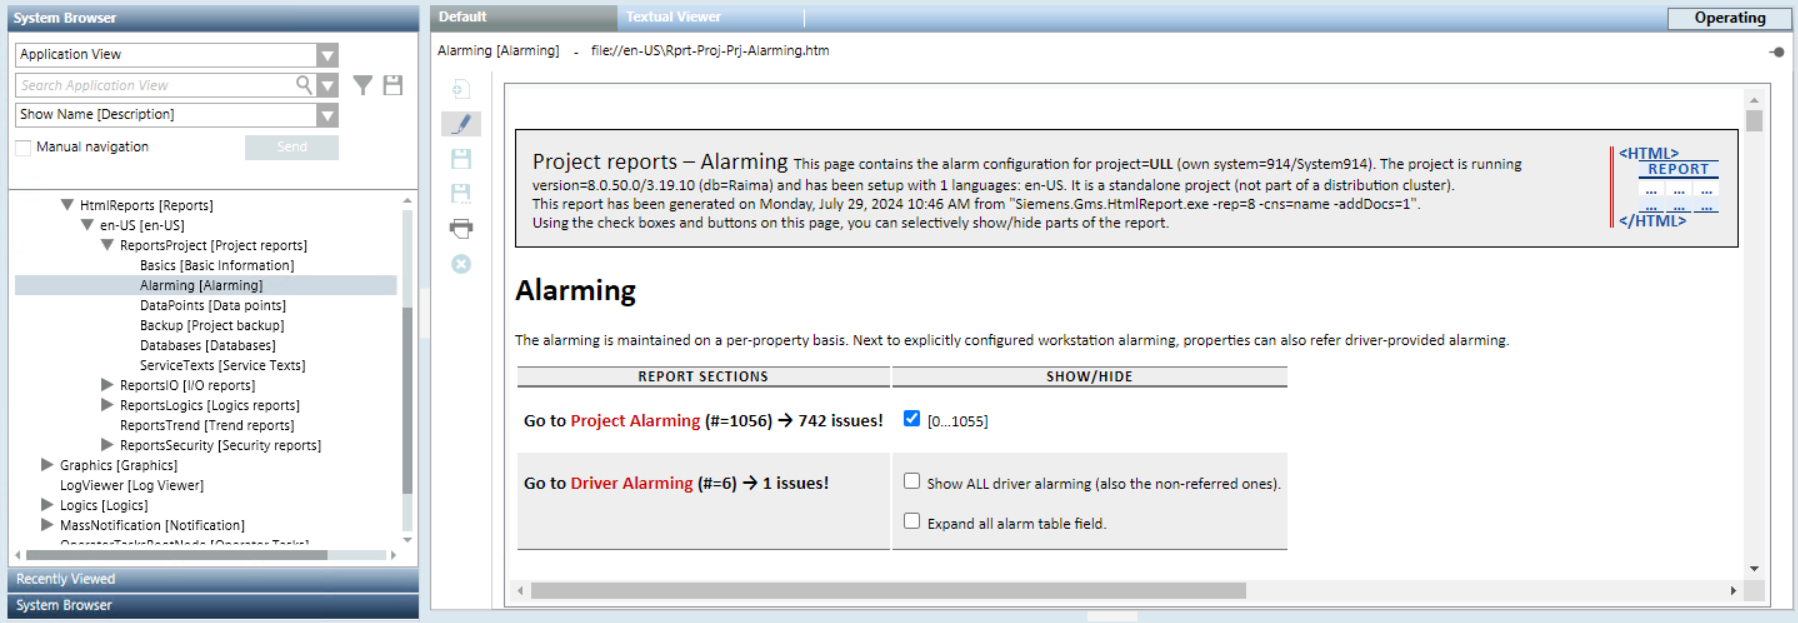Click the magnifier search icon in System Browser
Image resolution: width=1798 pixels, height=623 pixels.
[x=304, y=85]
